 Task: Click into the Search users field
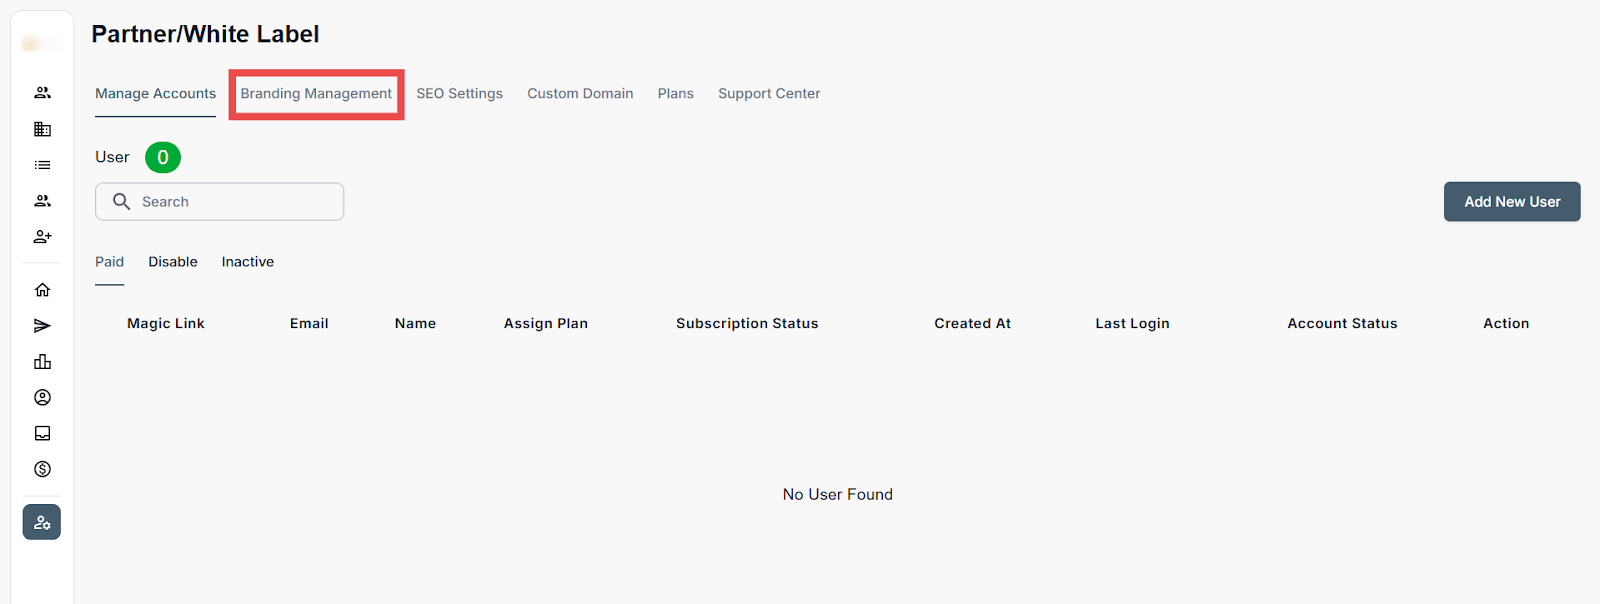tap(230, 202)
